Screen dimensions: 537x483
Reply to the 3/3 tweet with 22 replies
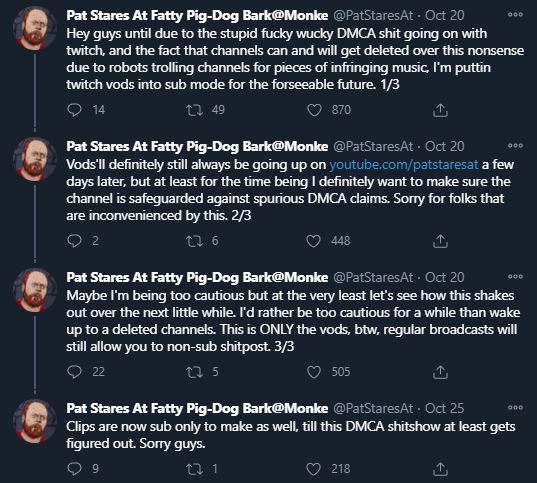pos(74,372)
